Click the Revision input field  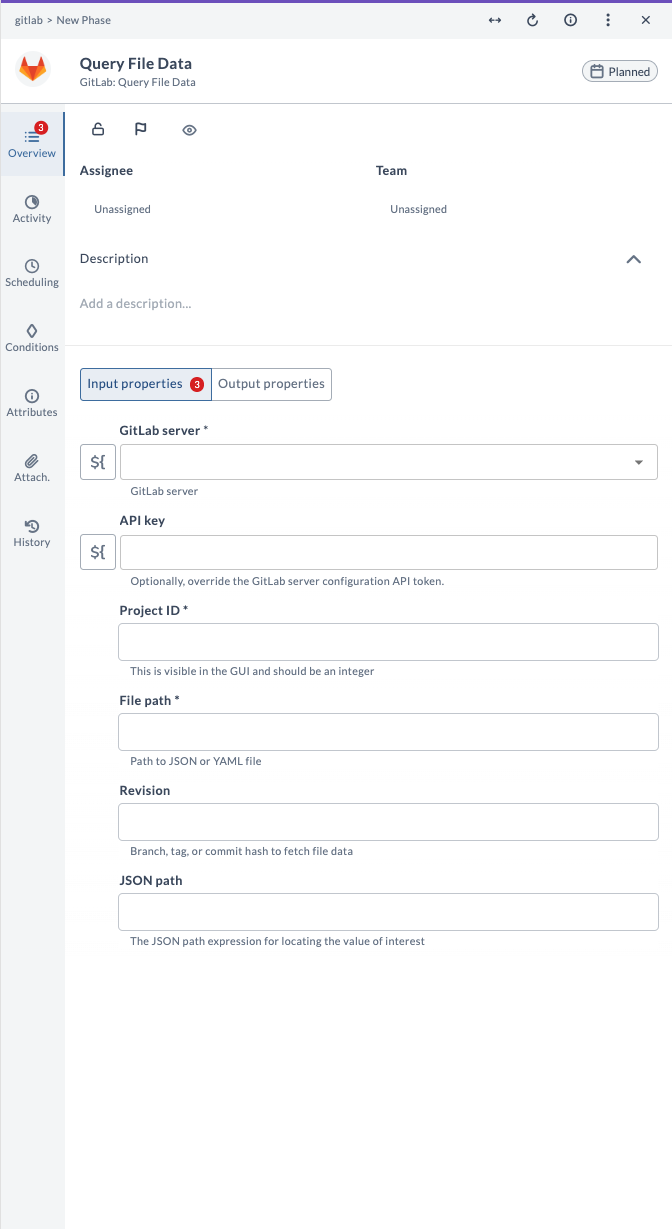pos(389,822)
